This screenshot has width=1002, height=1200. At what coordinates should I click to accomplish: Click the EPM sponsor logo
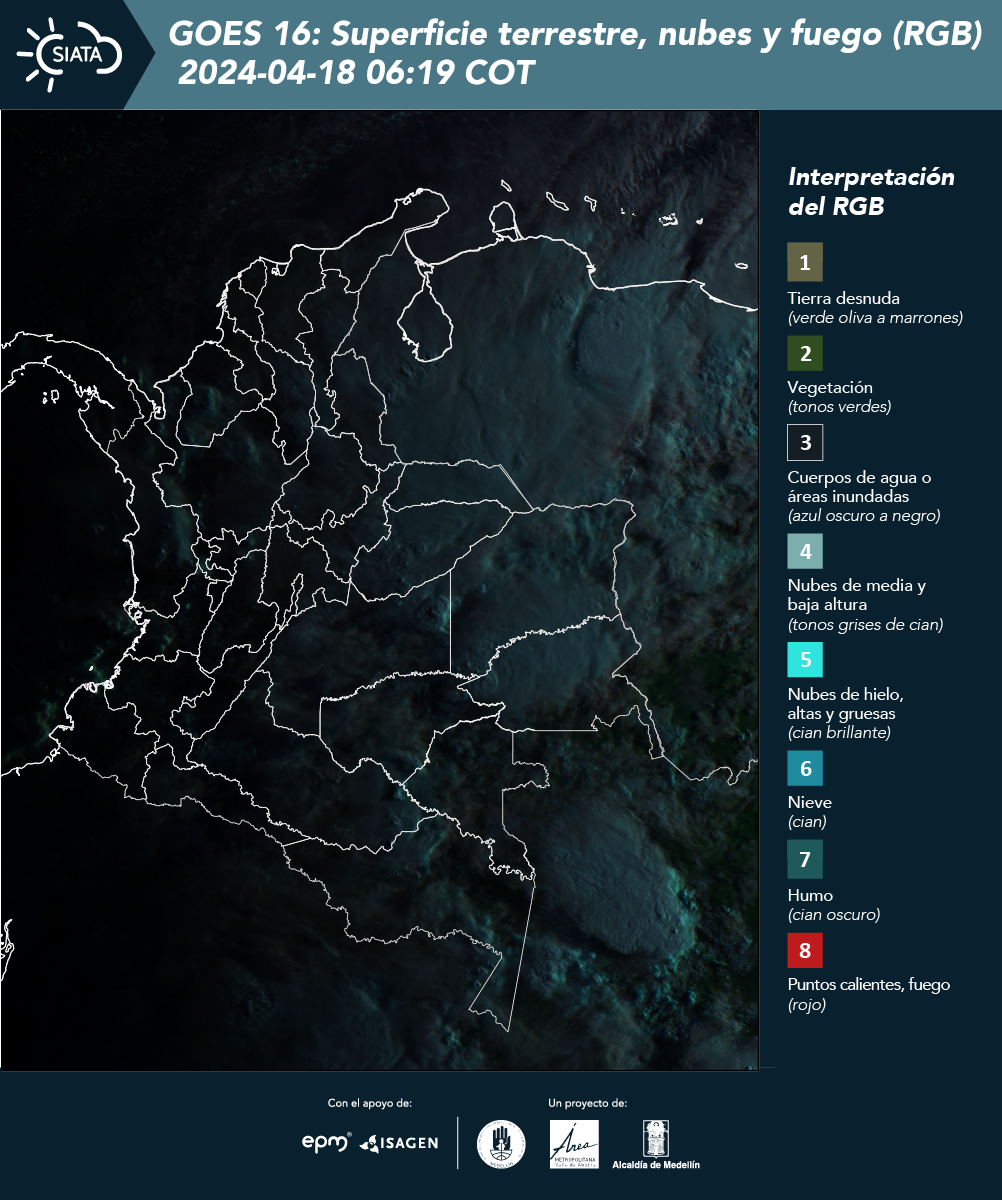327,1142
